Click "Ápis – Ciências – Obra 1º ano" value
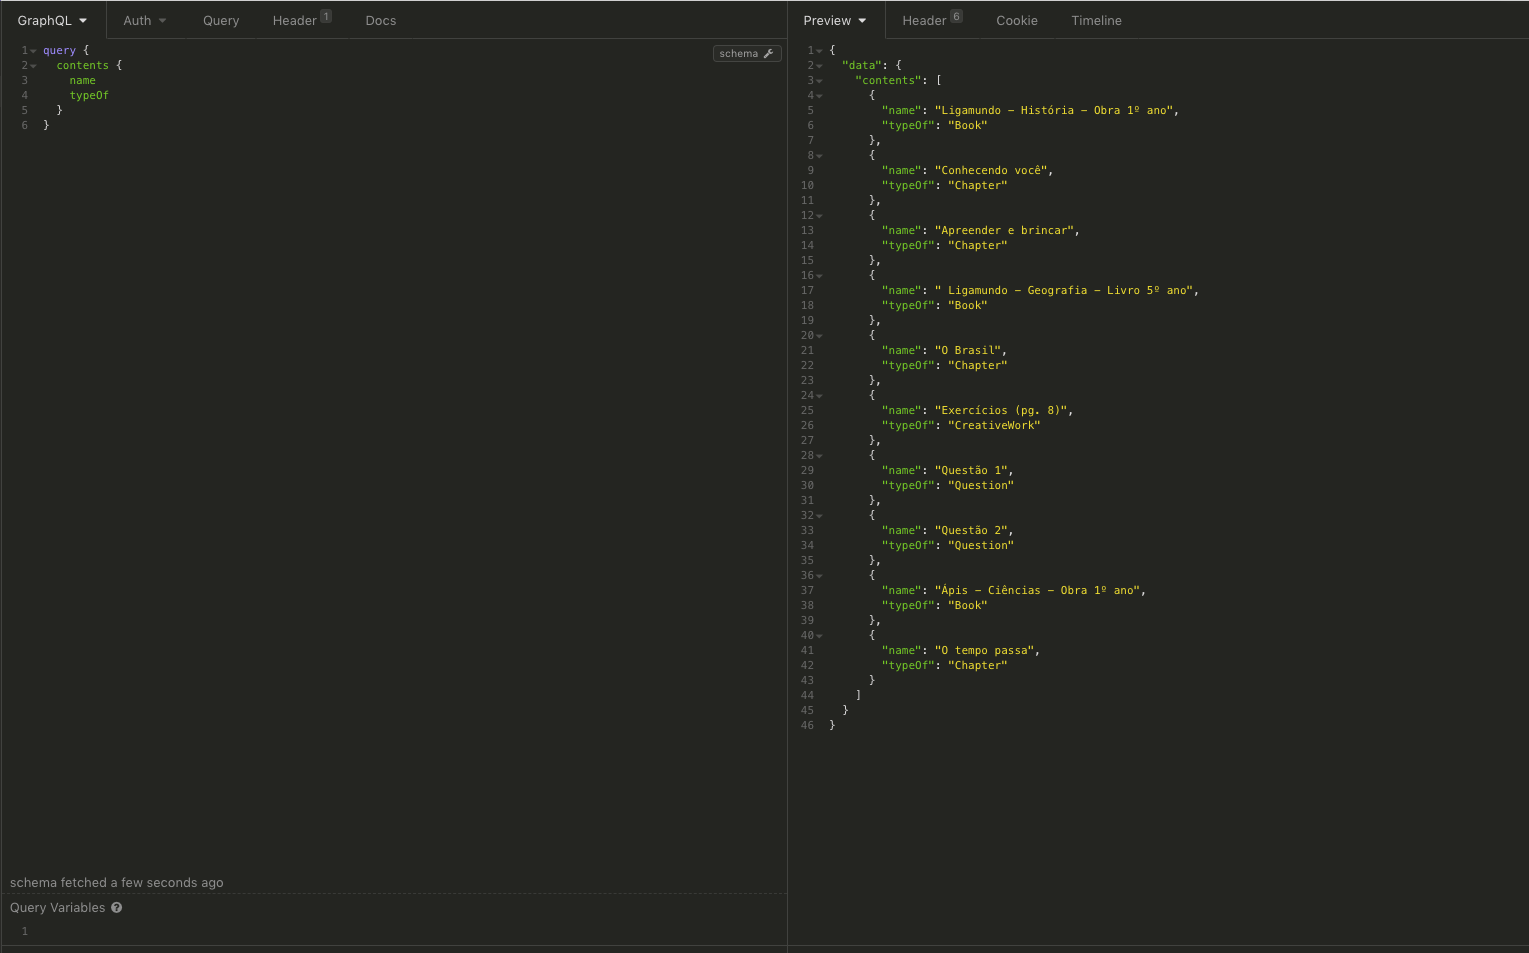Image resolution: width=1529 pixels, height=953 pixels. 1037,590
